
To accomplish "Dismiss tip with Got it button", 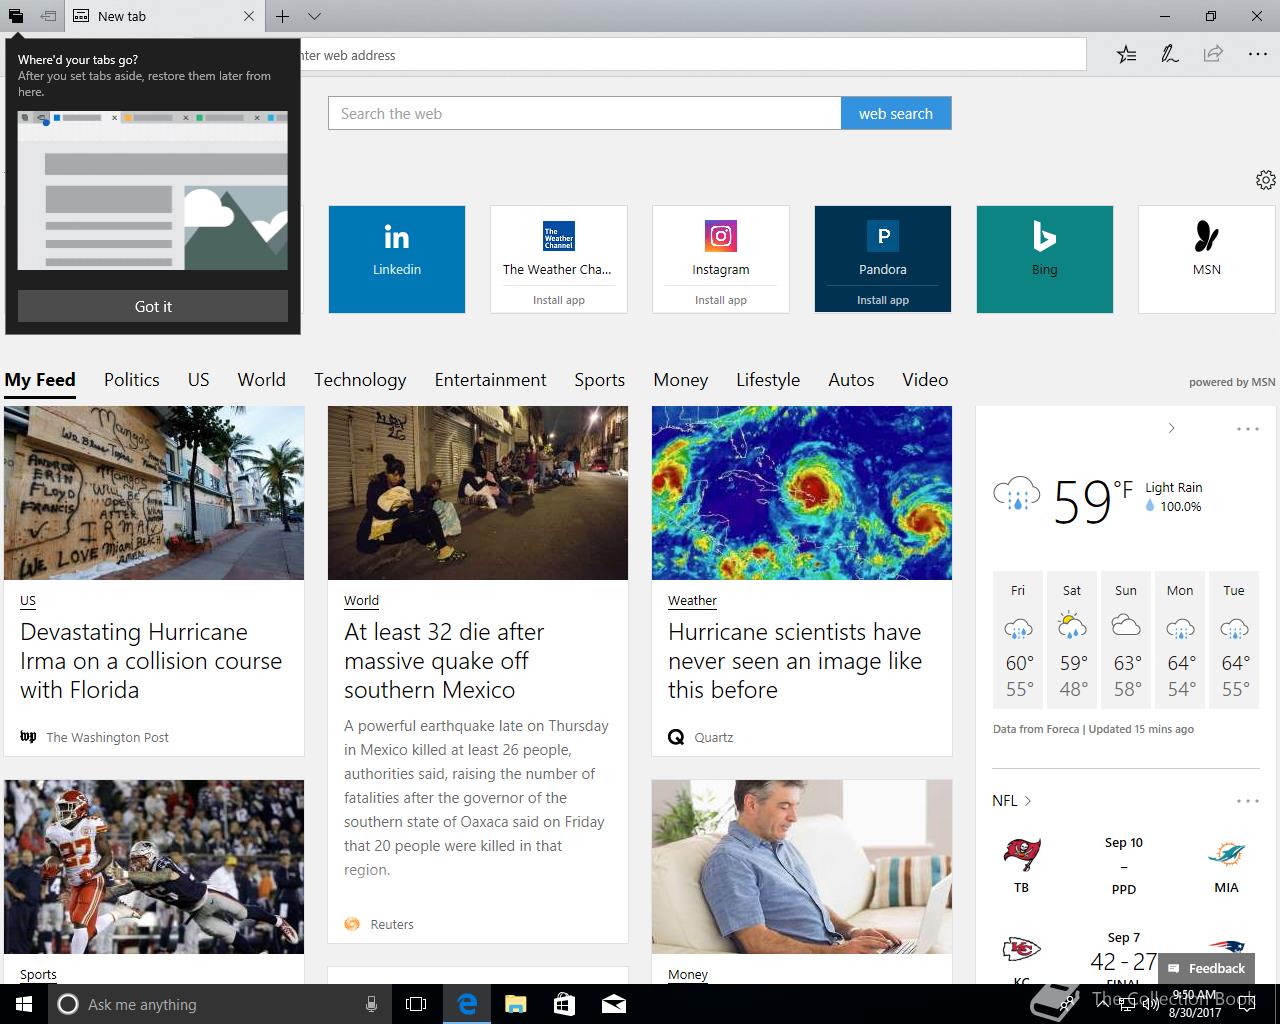I will (153, 306).
